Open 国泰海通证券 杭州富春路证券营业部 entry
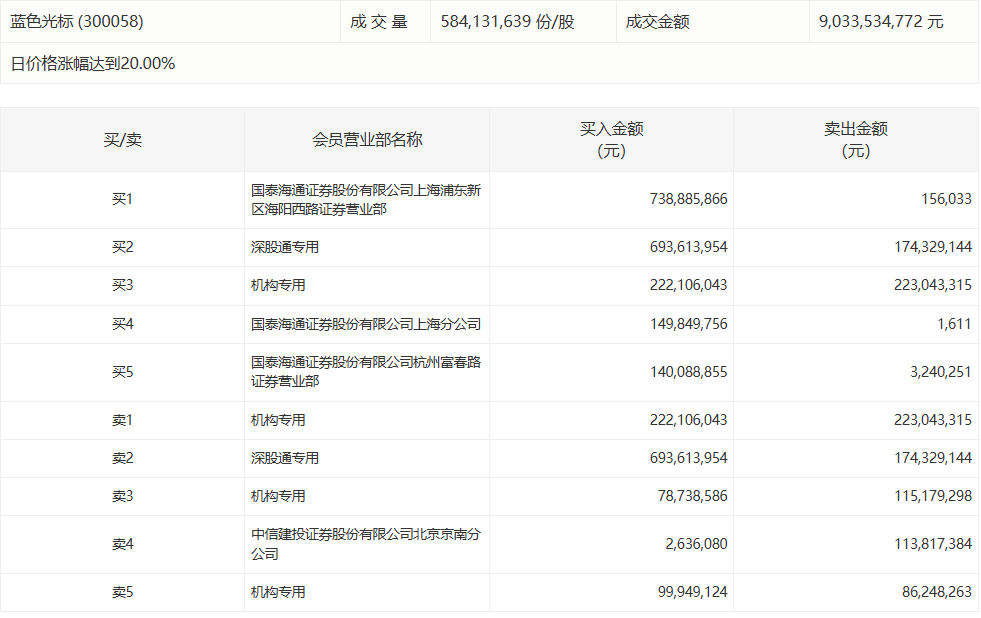Image resolution: width=981 pixels, height=618 pixels. (366, 372)
